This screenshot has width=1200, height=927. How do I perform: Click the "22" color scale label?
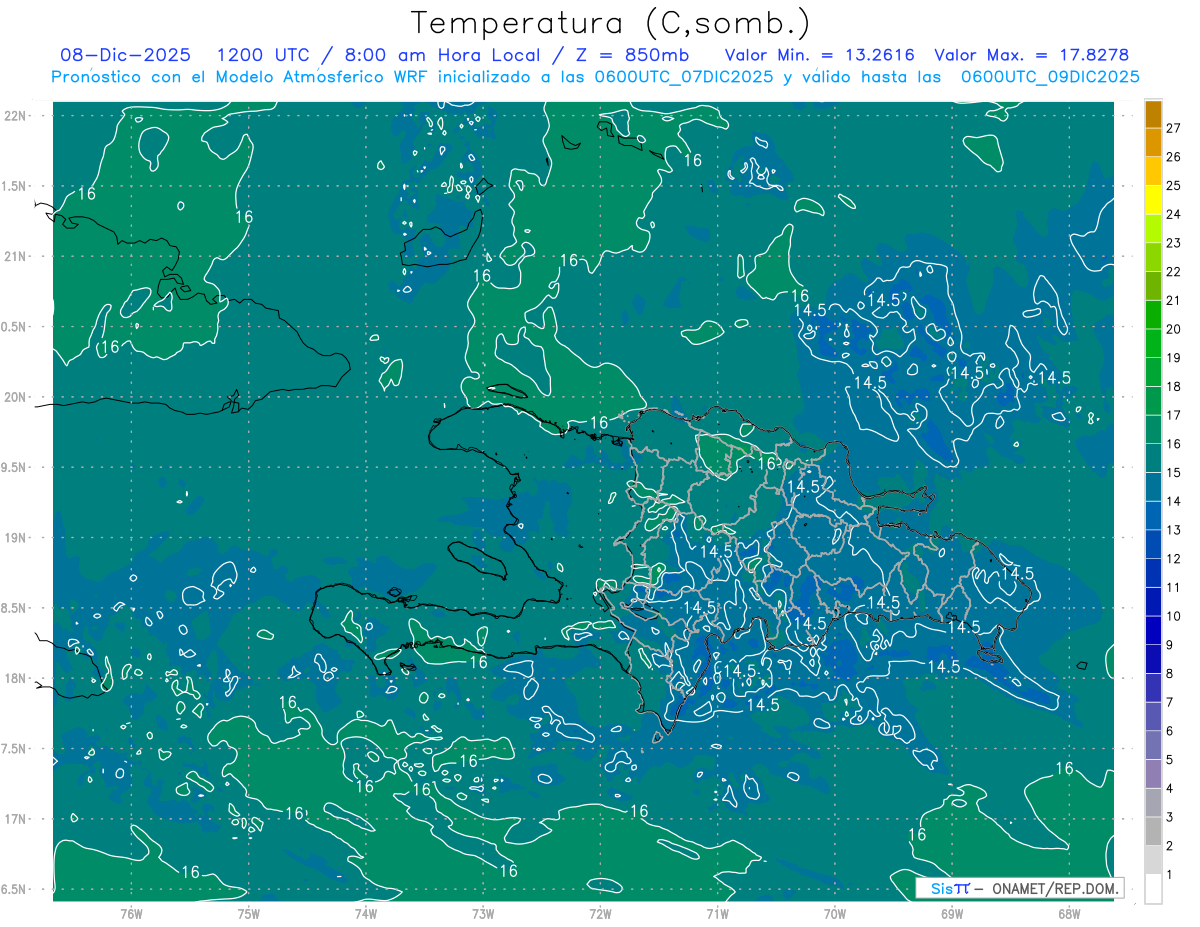click(1173, 272)
